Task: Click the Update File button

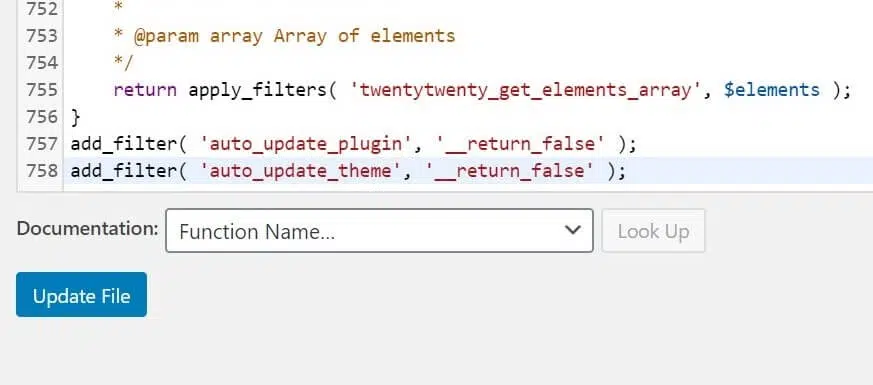Action: click(x=81, y=295)
